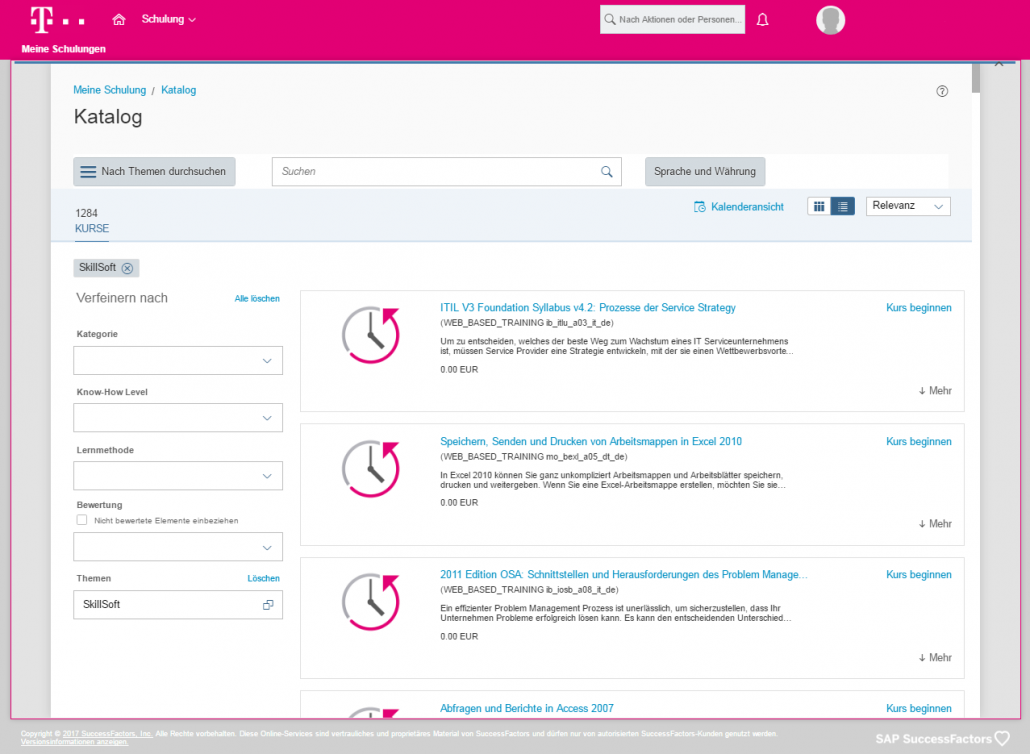
Task: Open the SkillSoft topic picker icon under Themen
Action: point(268,605)
